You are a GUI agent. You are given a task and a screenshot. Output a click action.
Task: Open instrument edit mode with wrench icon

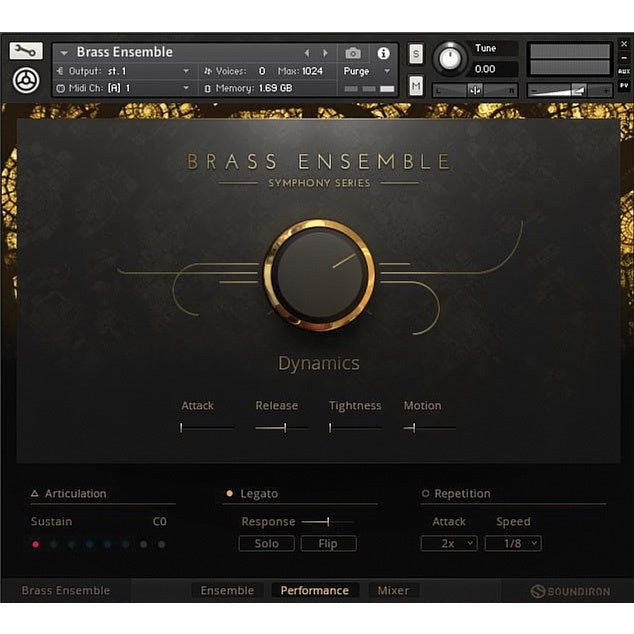(x=26, y=51)
